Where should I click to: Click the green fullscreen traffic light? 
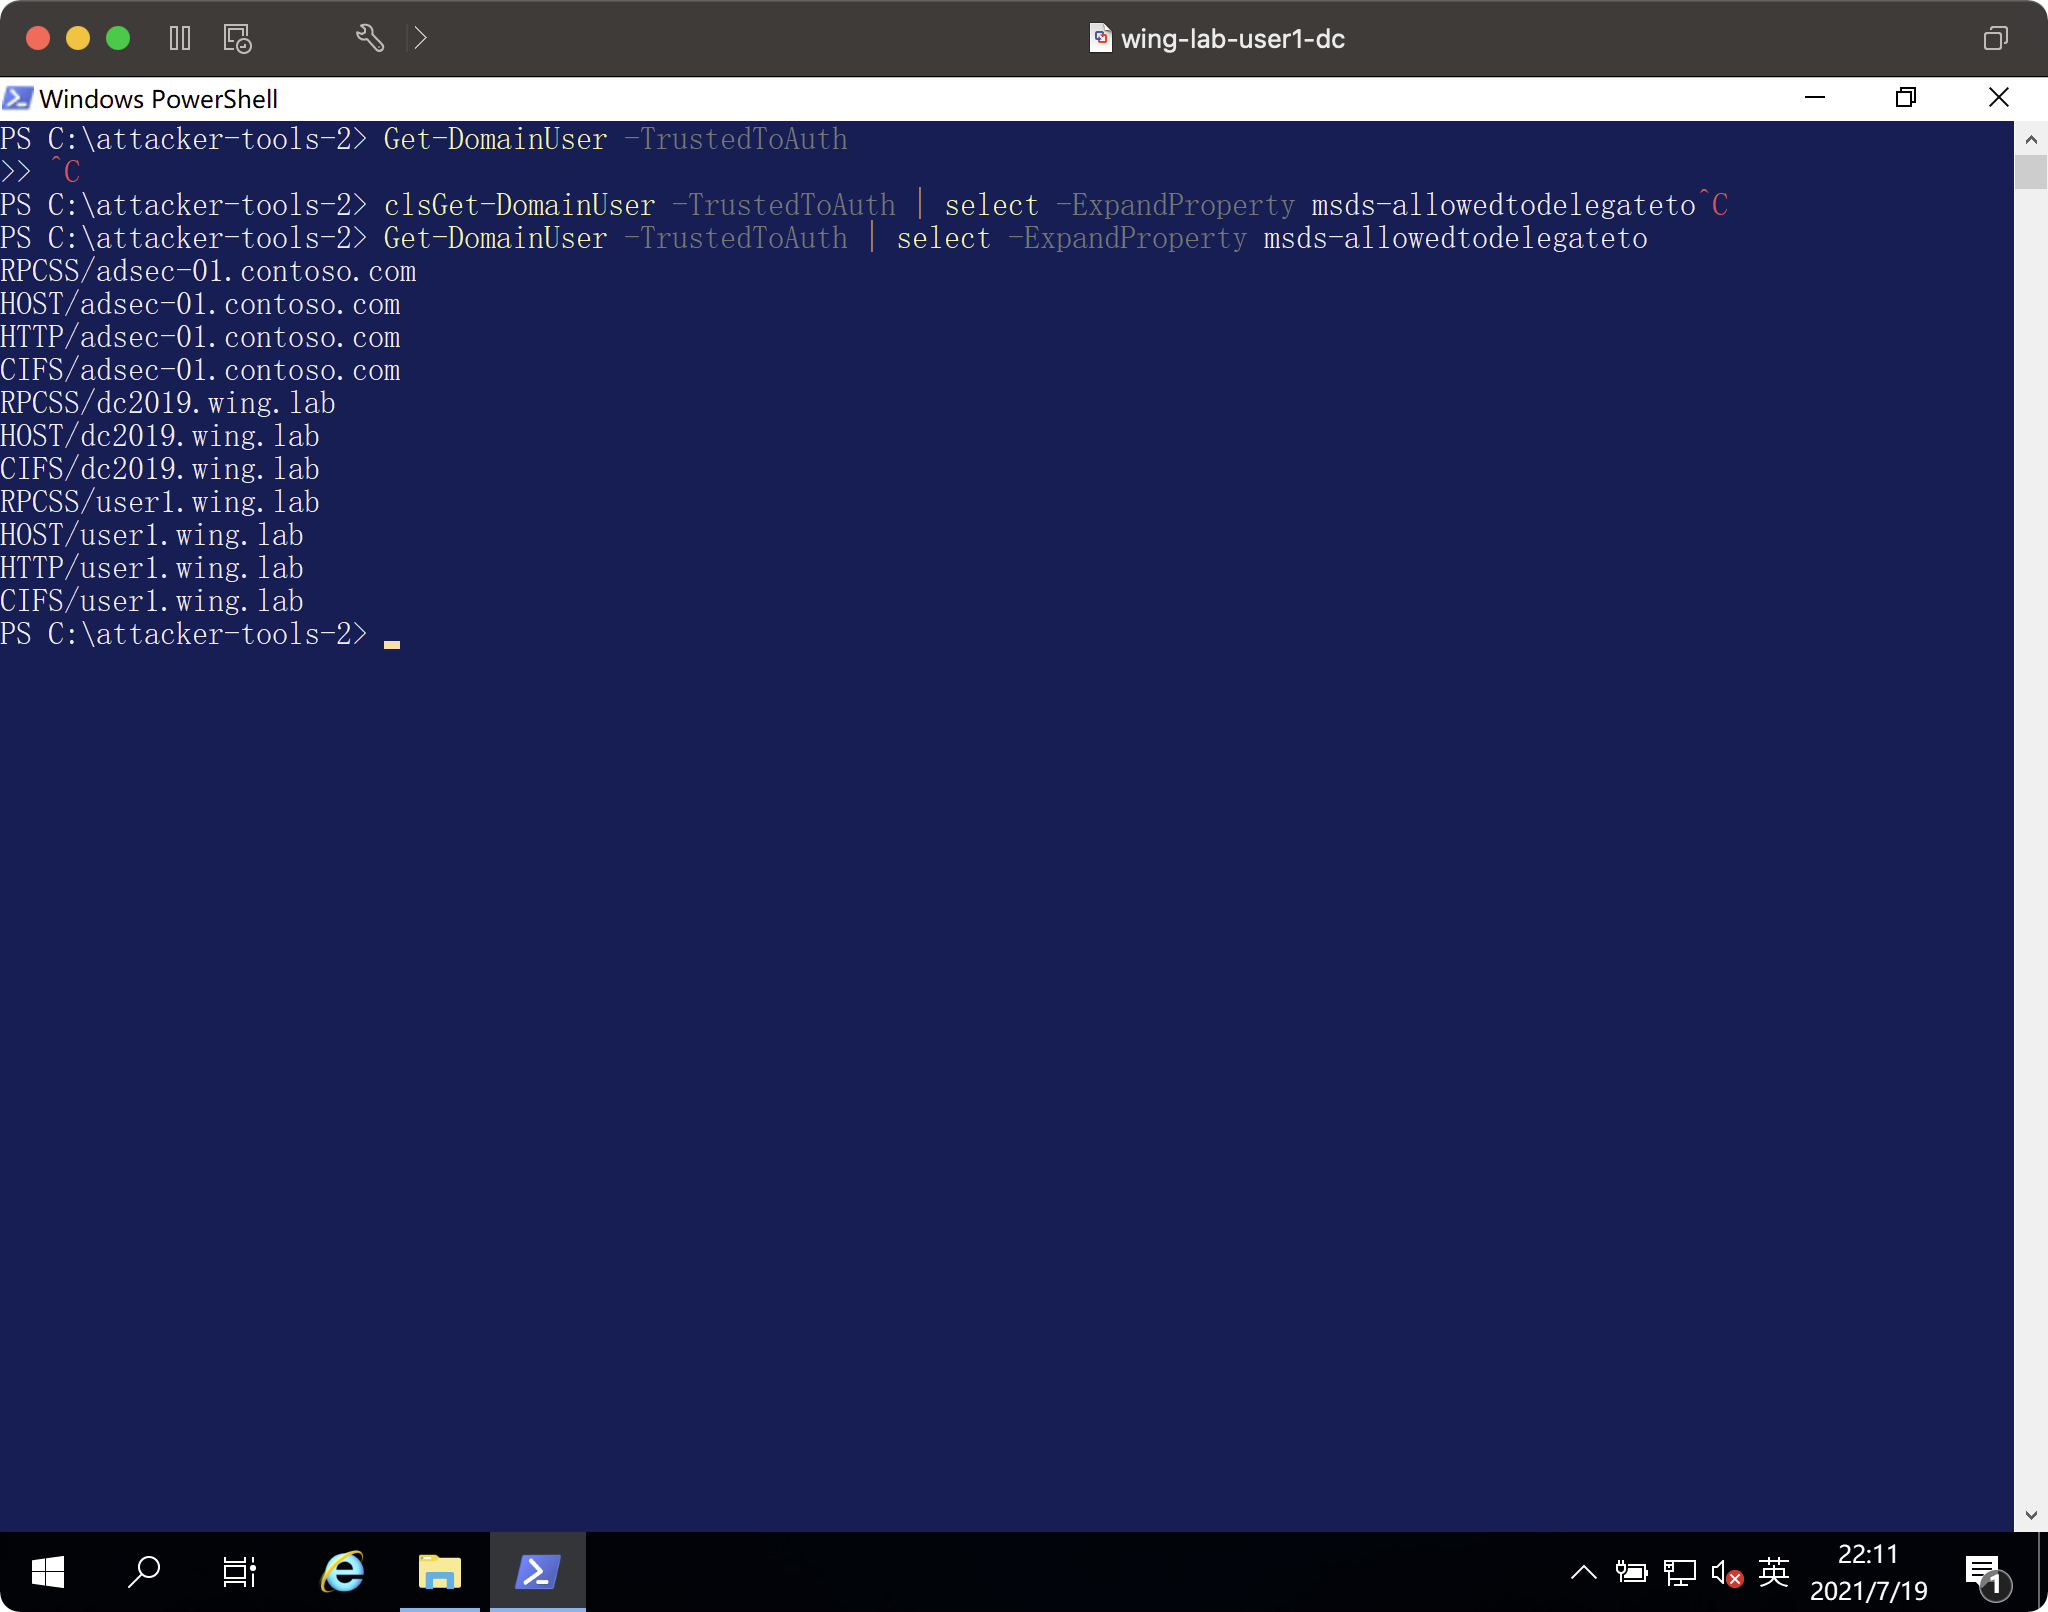pyautogui.click(x=118, y=38)
